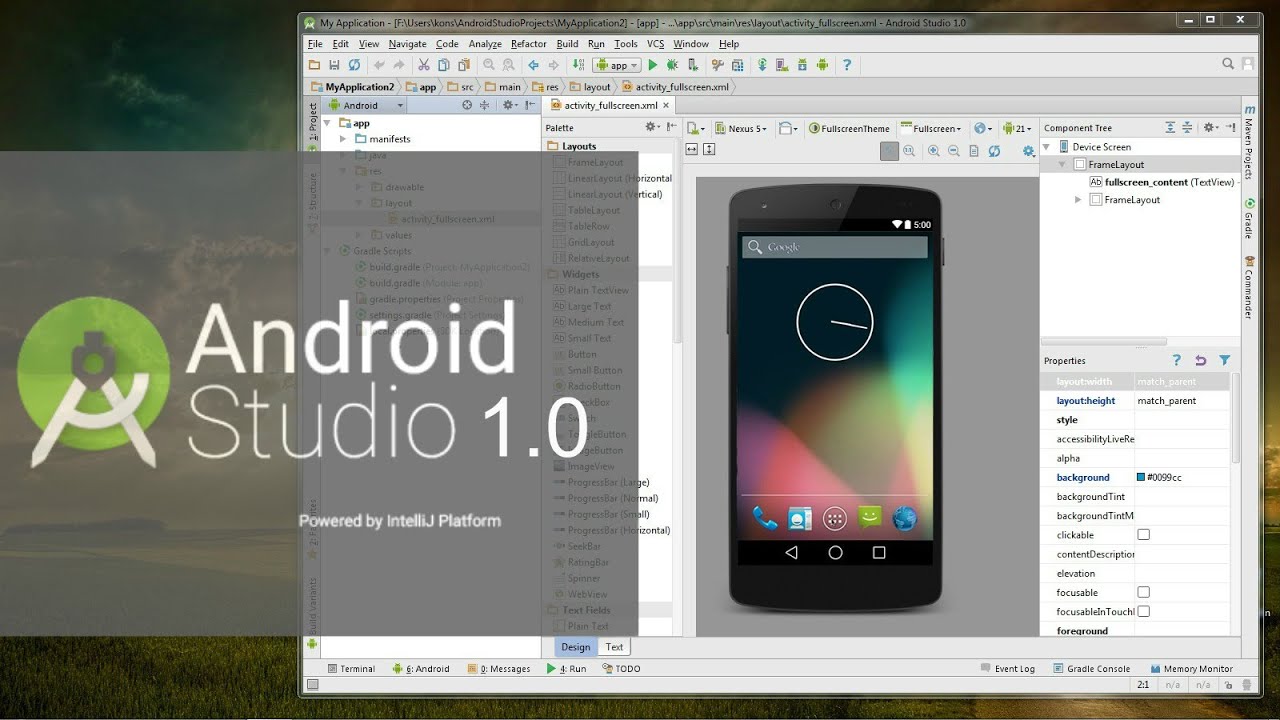The width and height of the screenshot is (1280, 720).
Task: Click the Synchronize toolbar icon
Action: (x=353, y=65)
